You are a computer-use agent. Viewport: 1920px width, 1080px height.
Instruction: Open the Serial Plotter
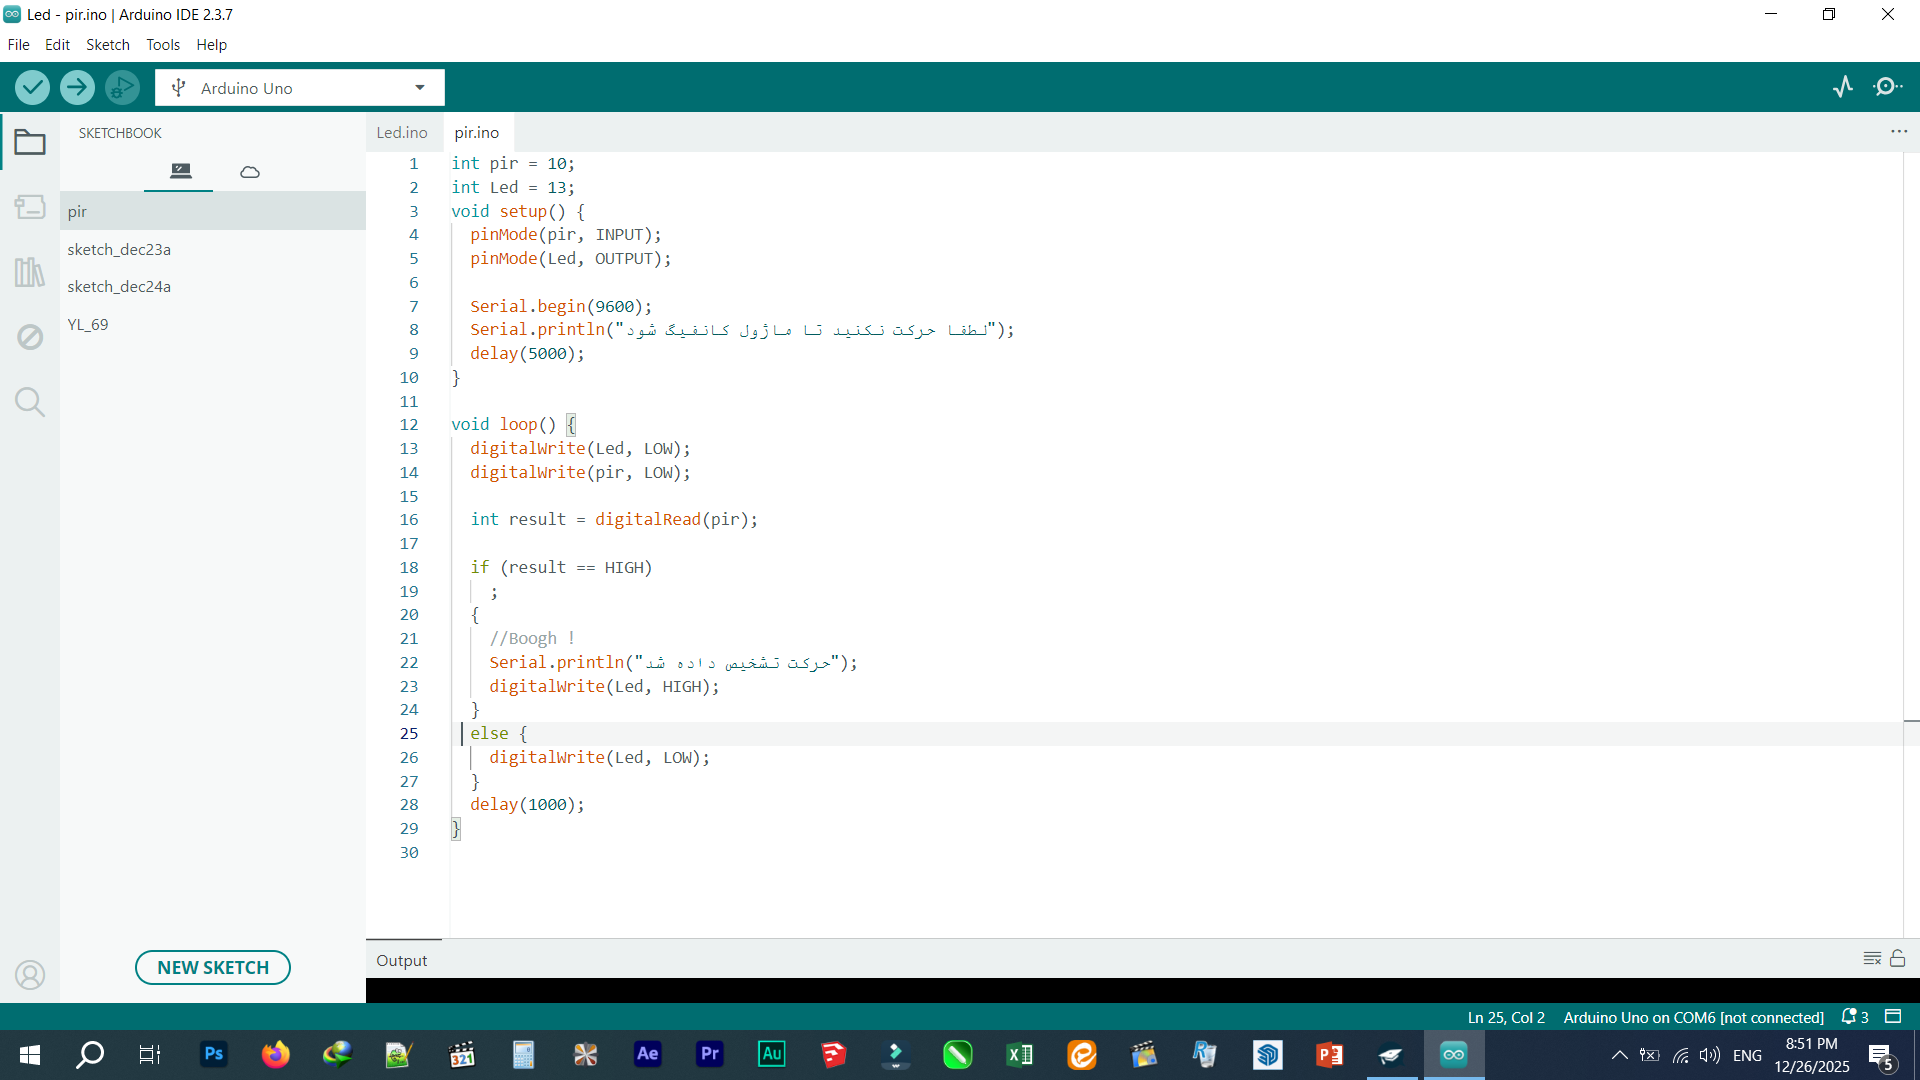(x=1843, y=87)
